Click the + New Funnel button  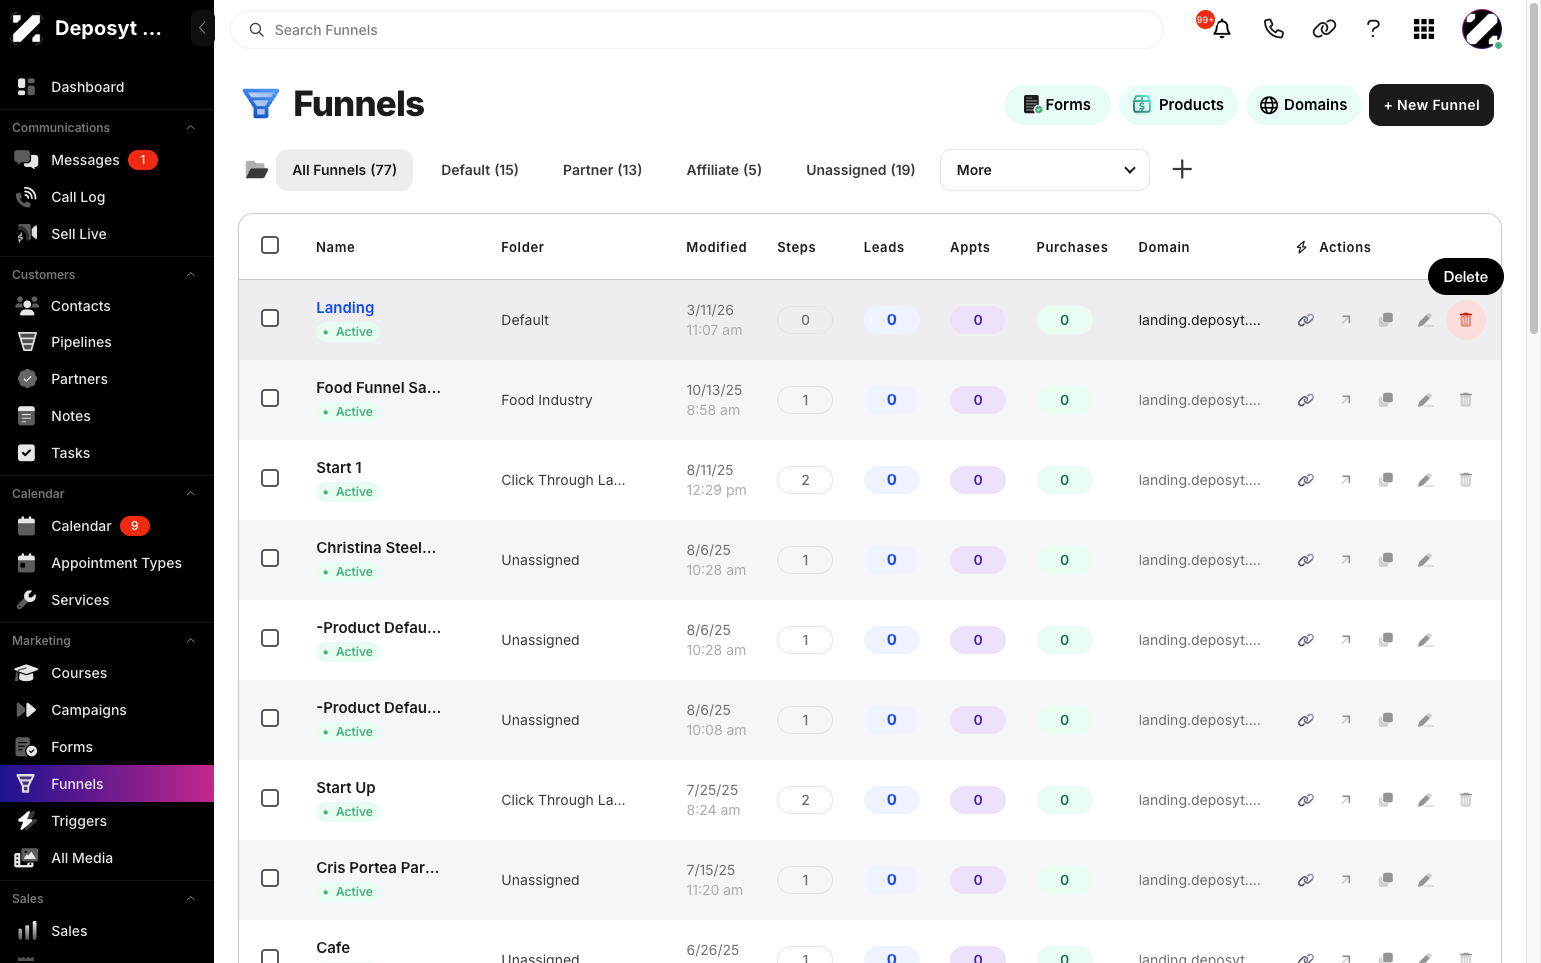pos(1431,105)
